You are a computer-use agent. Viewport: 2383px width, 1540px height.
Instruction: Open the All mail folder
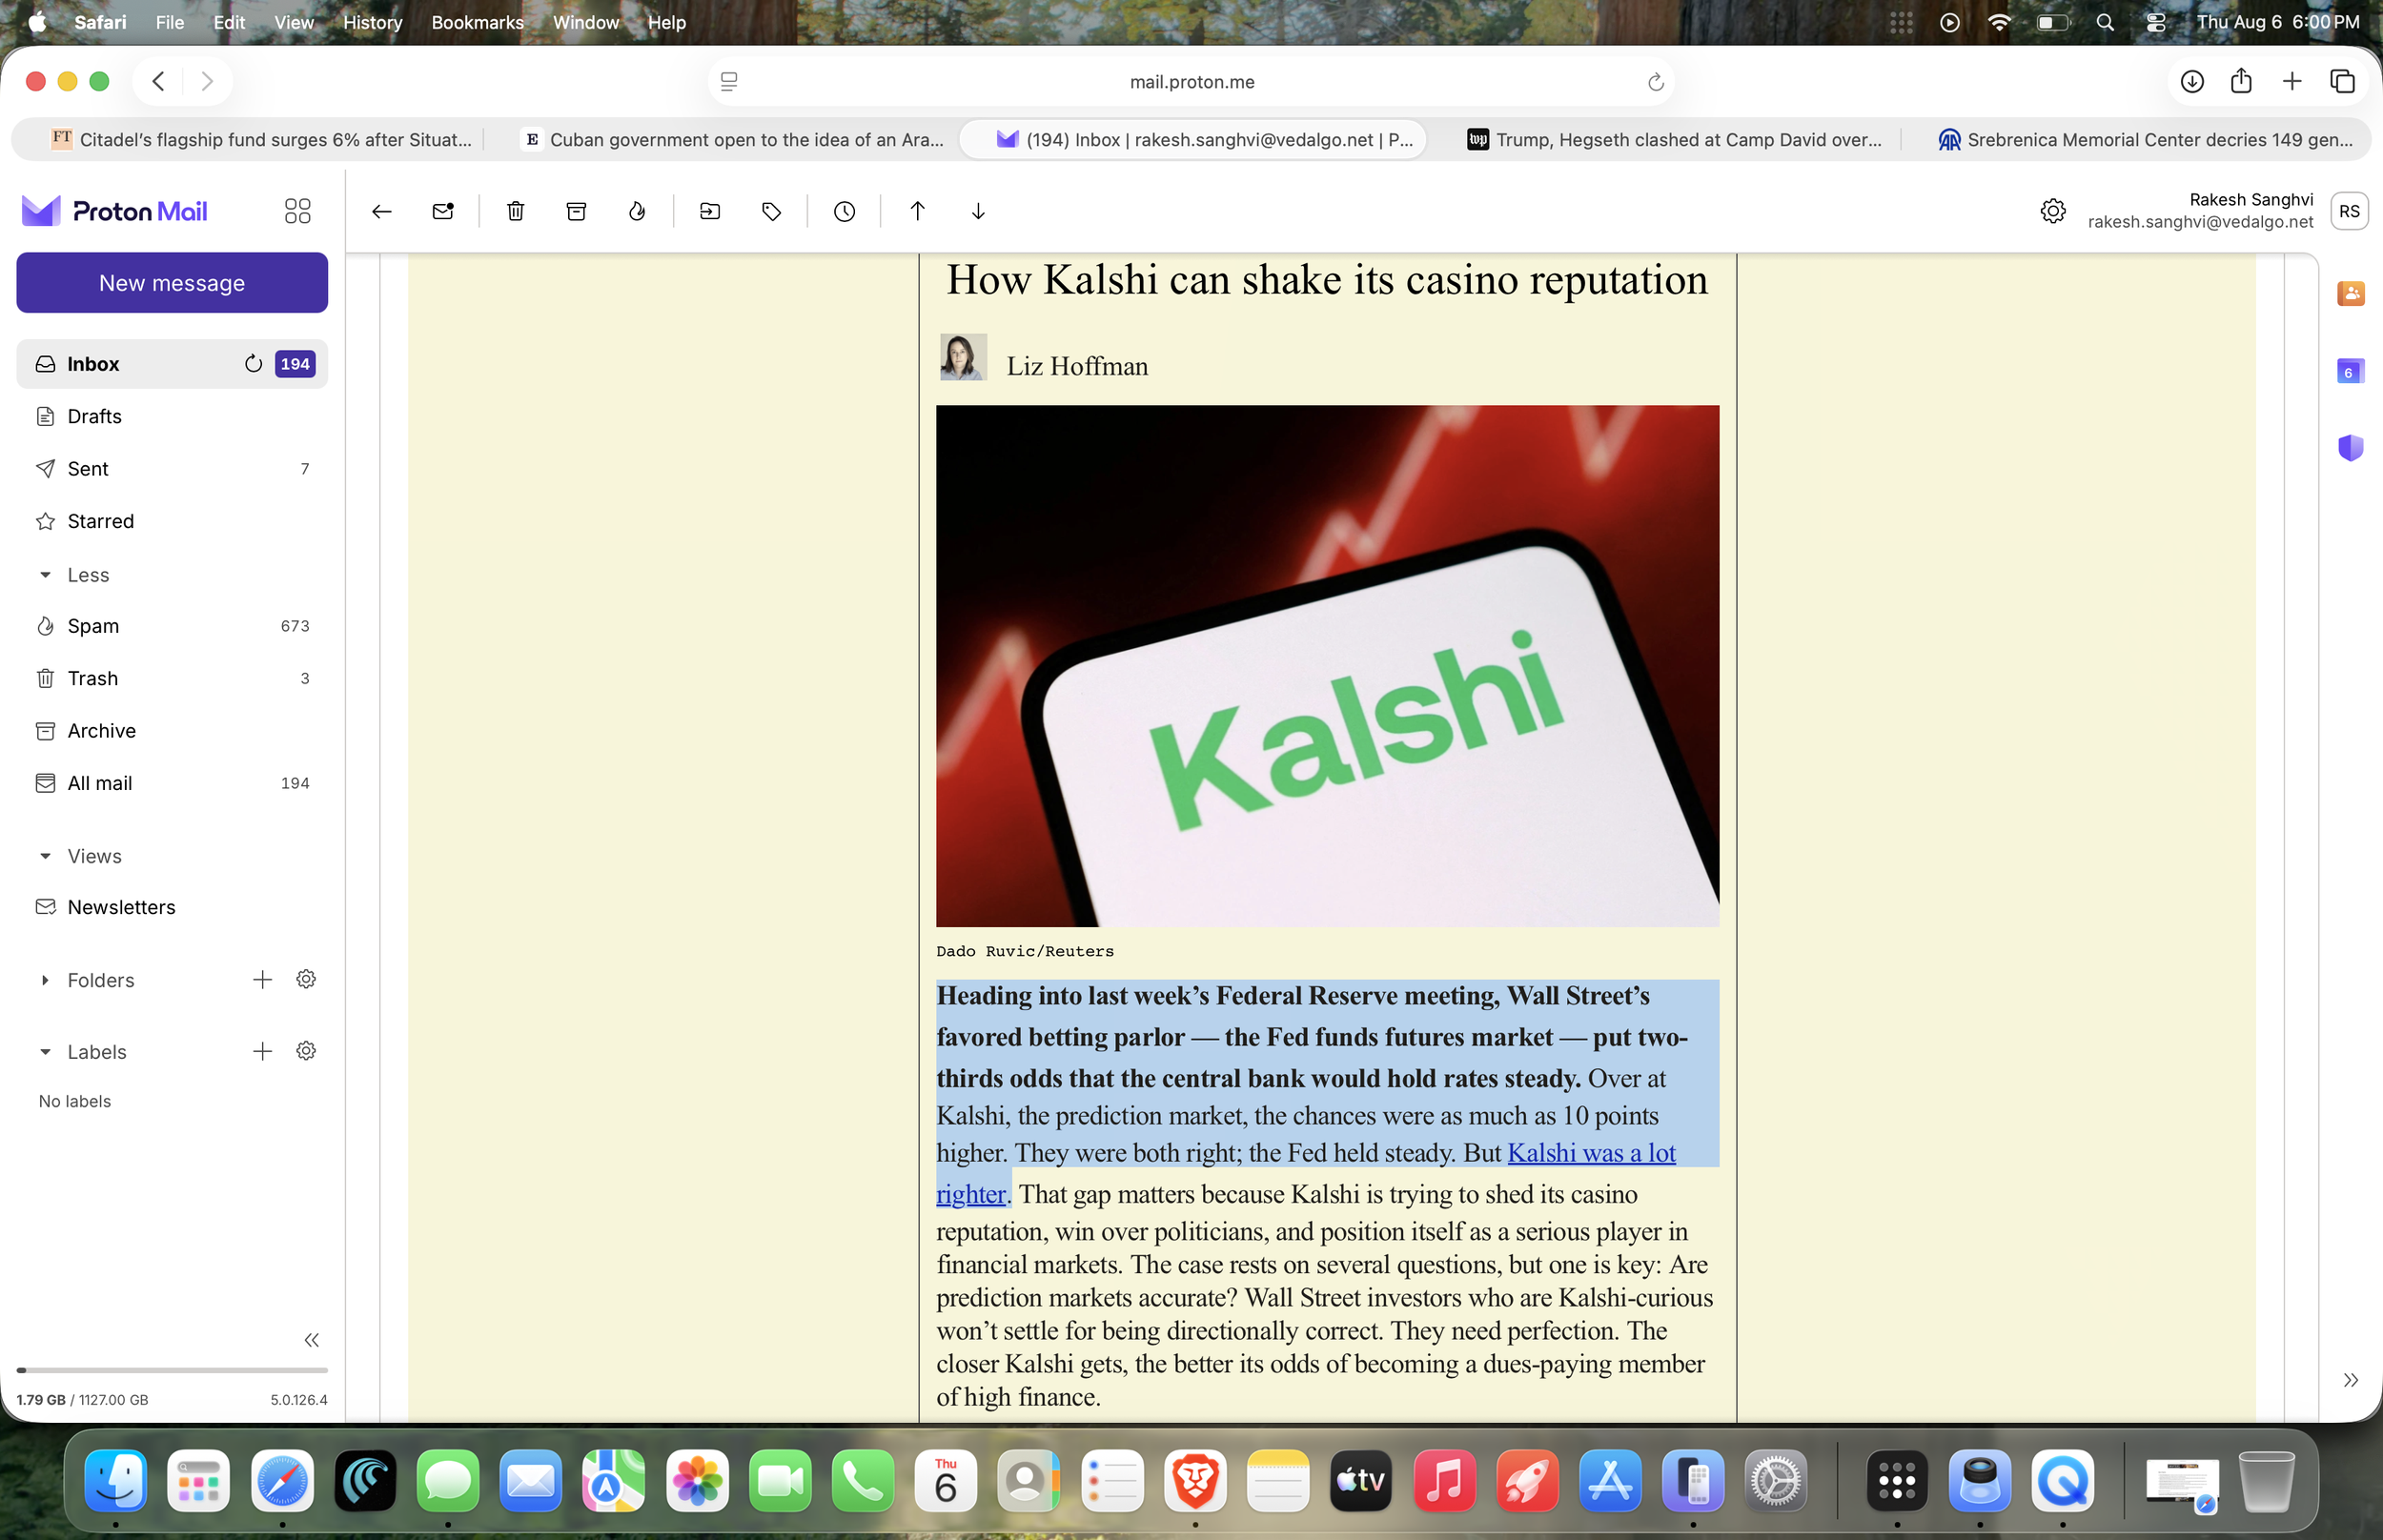pos(172,783)
